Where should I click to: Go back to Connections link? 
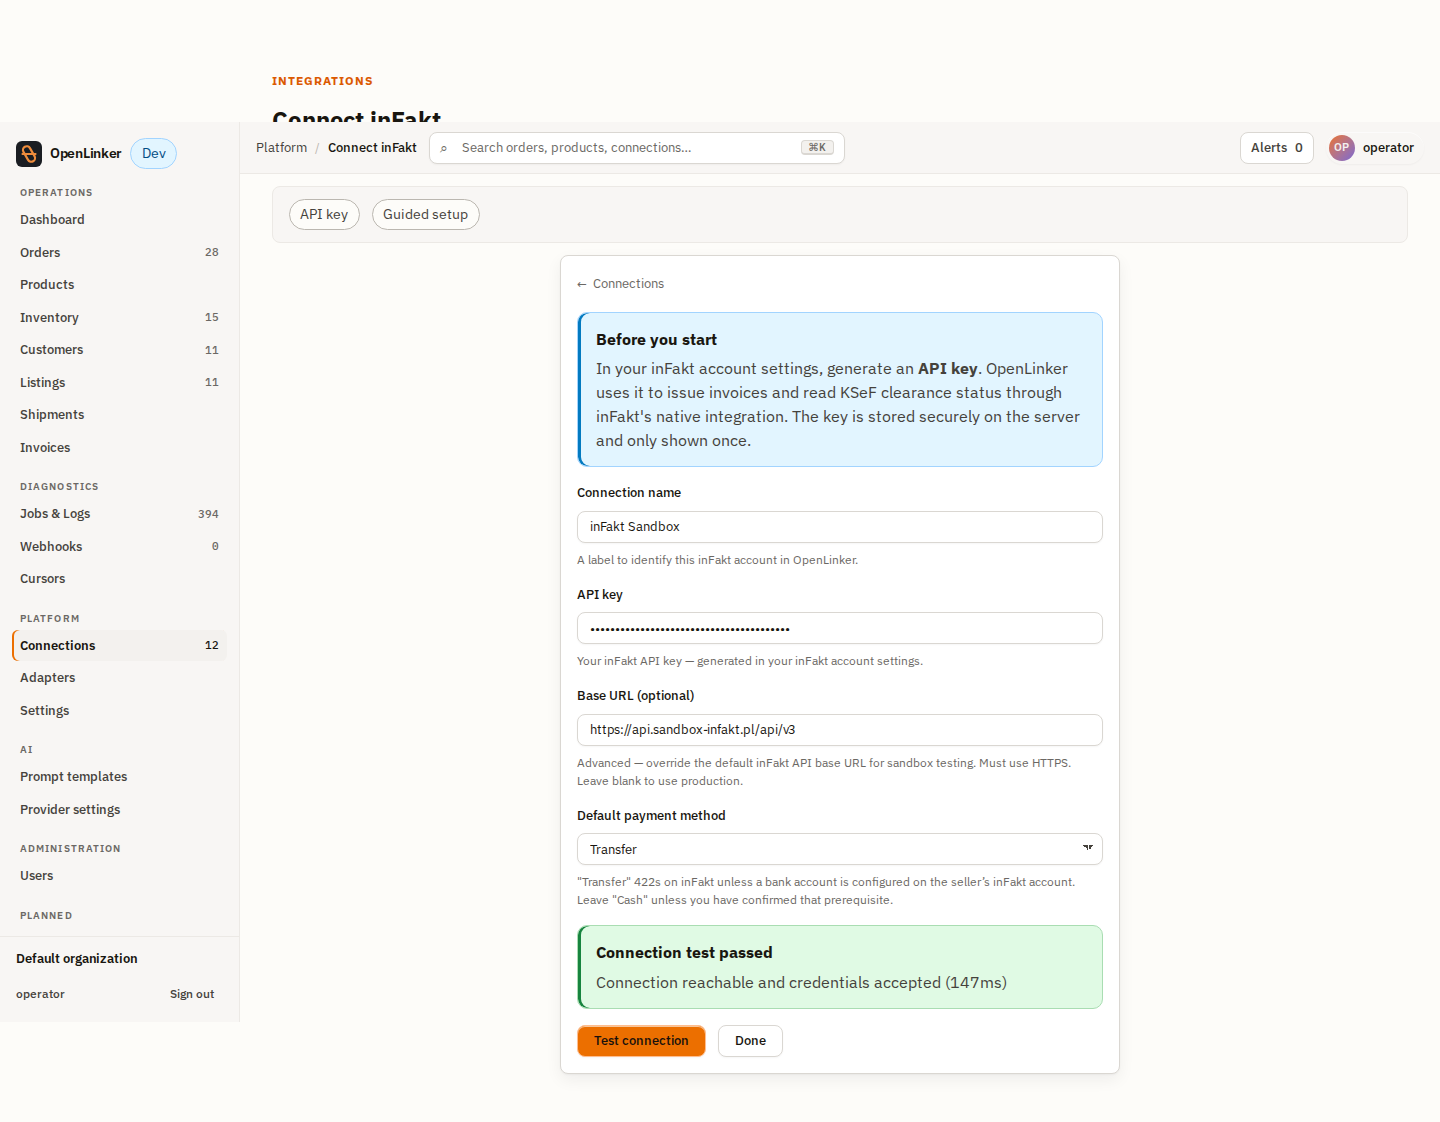pyautogui.click(x=620, y=284)
